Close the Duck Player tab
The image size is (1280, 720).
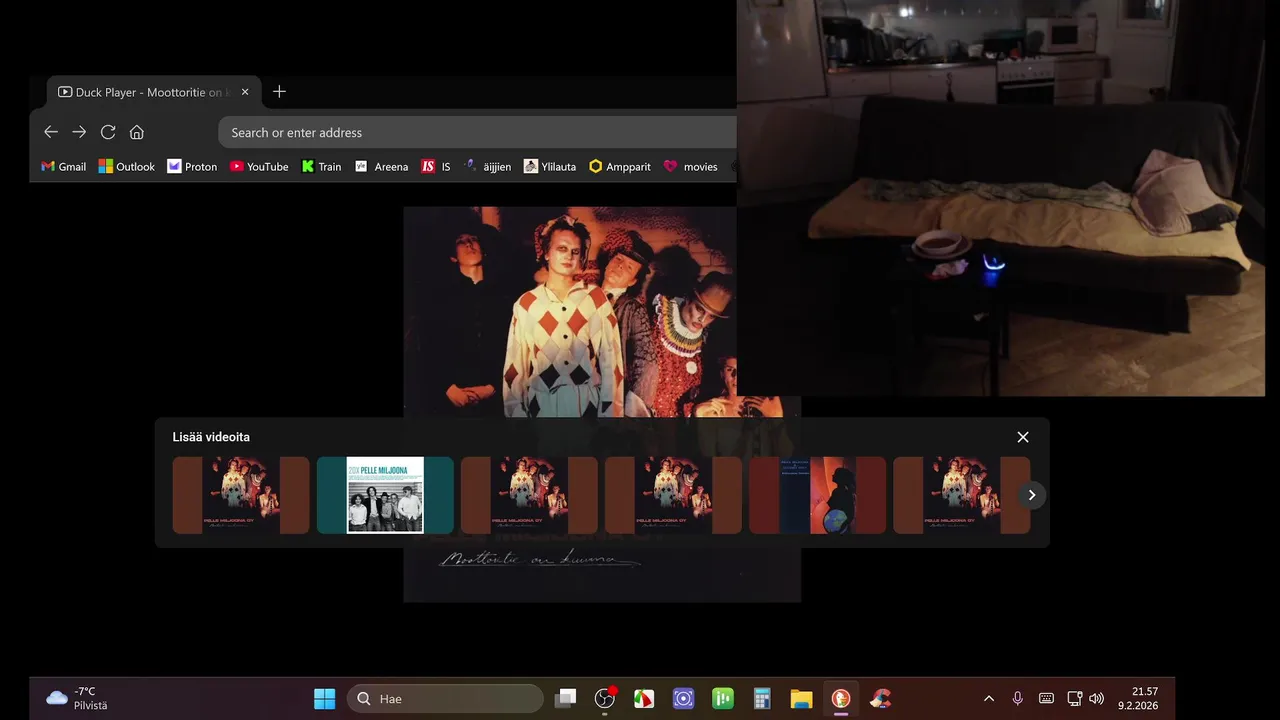tap(245, 92)
